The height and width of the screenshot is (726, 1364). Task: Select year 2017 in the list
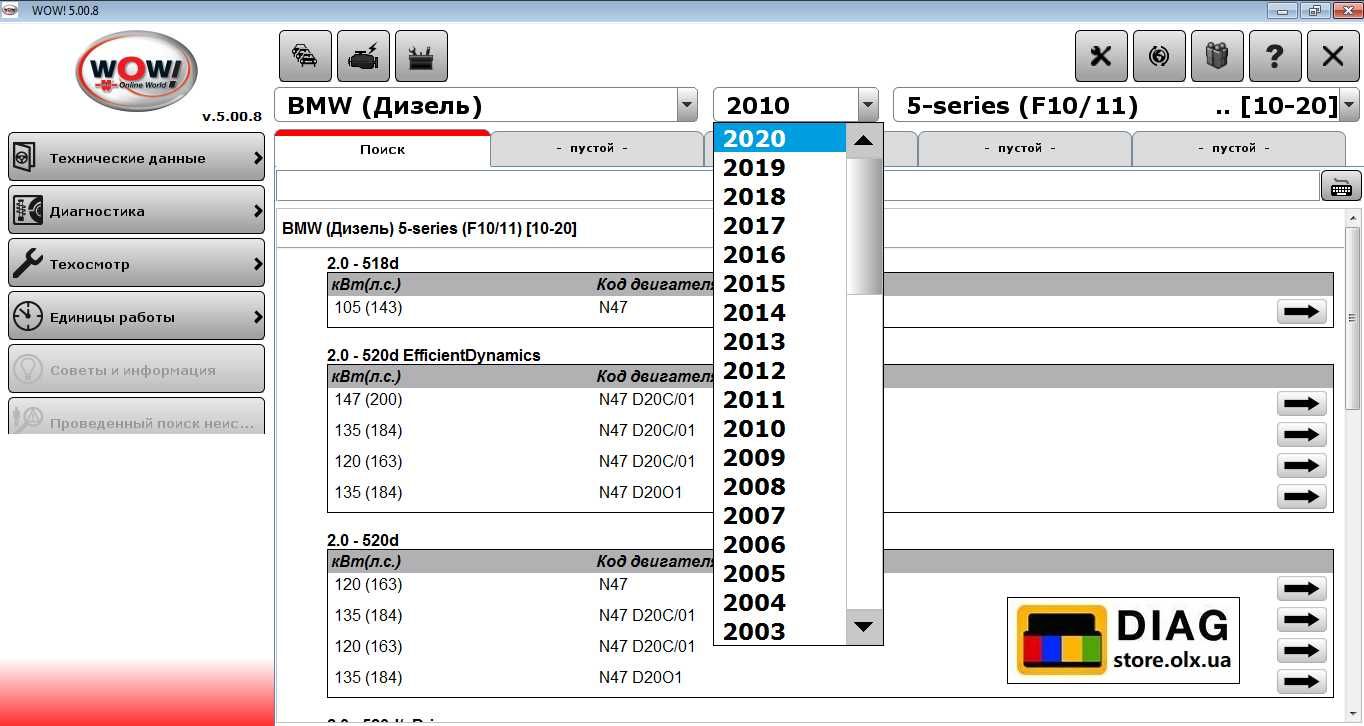point(780,225)
